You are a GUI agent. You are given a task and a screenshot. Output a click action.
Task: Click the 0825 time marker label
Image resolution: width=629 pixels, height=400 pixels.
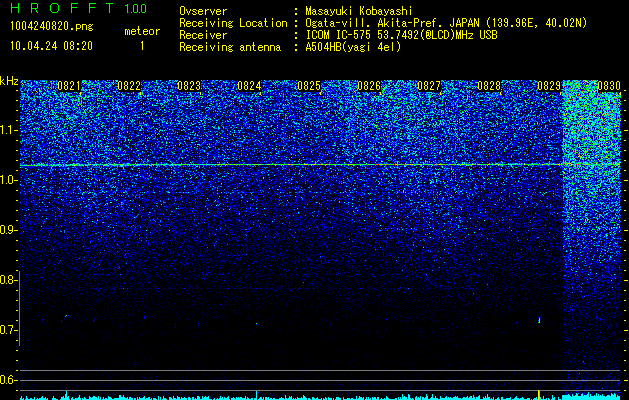tap(309, 86)
